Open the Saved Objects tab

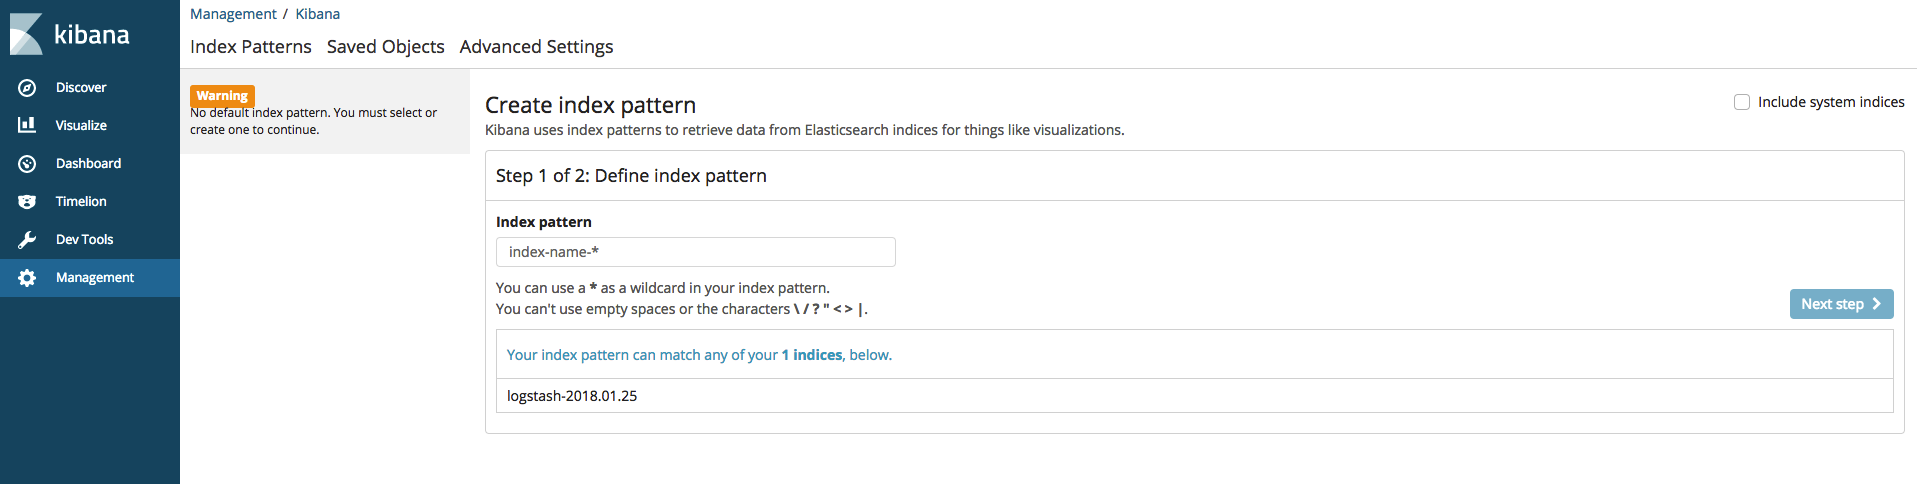click(x=386, y=47)
